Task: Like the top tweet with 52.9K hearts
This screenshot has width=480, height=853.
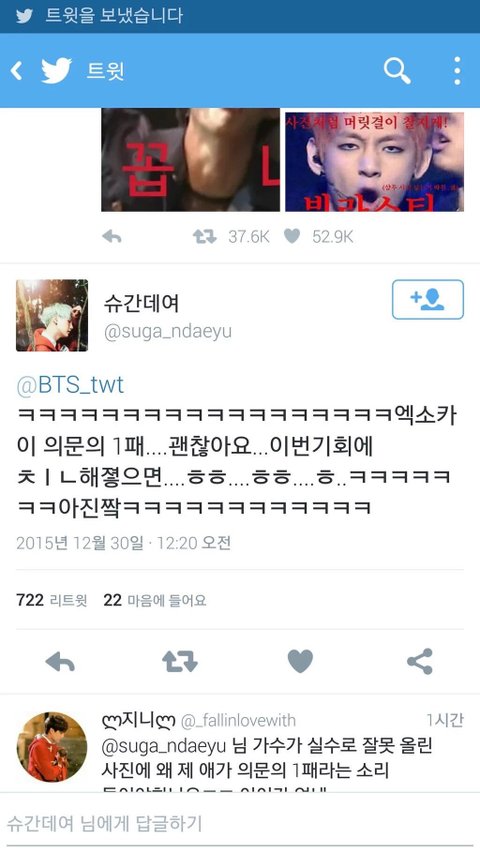Action: click(x=292, y=236)
